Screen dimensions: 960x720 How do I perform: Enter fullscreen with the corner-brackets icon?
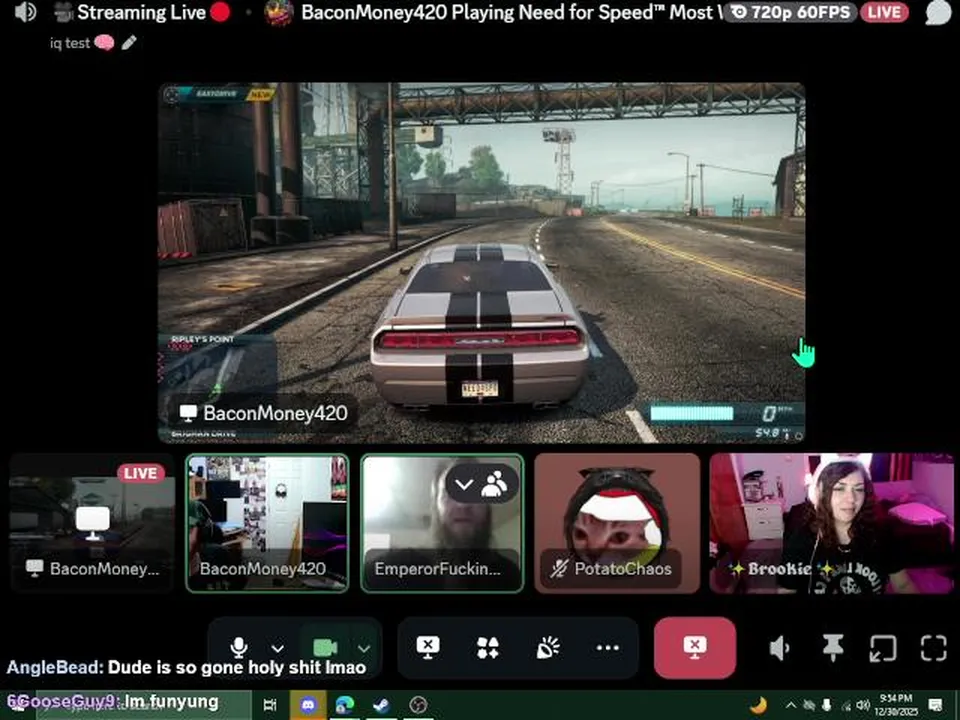pyautogui.click(x=934, y=648)
